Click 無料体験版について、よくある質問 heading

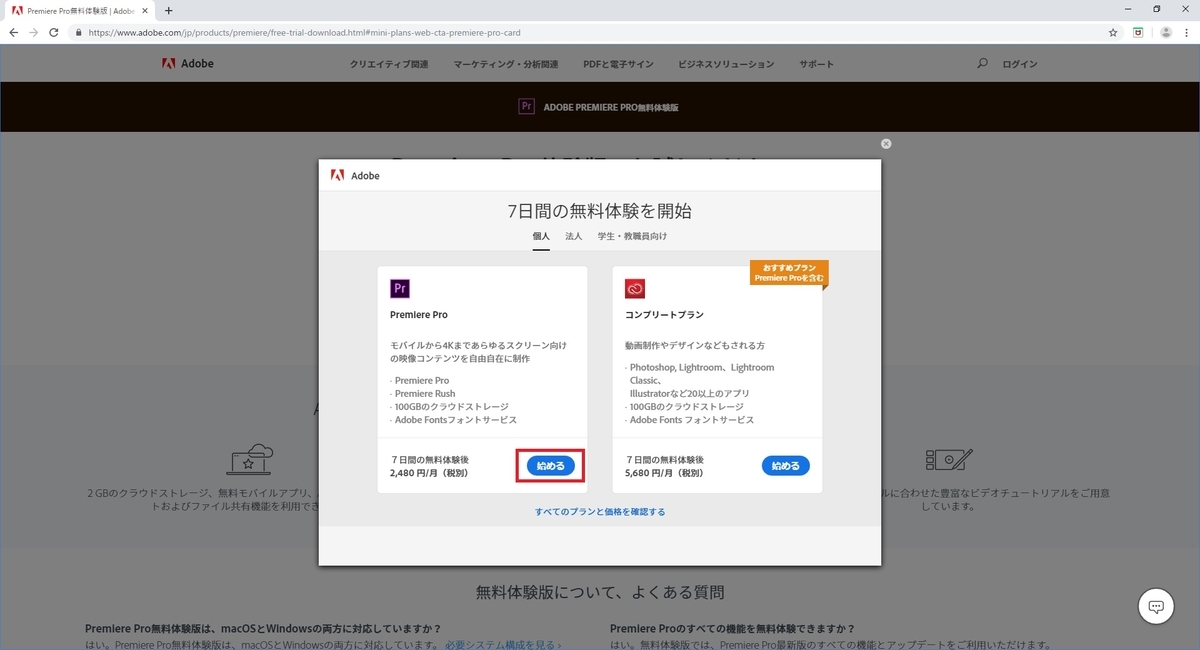600,593
